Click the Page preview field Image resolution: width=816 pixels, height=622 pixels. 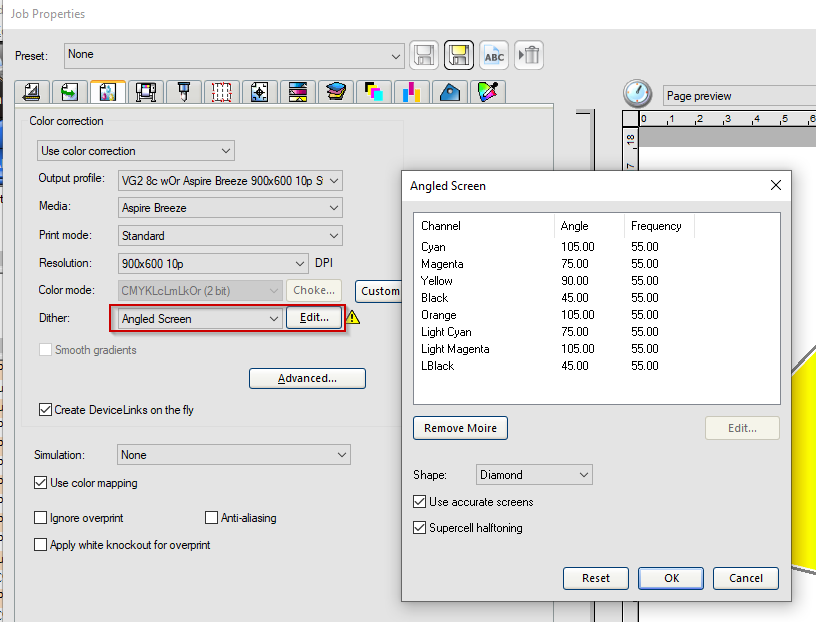click(x=739, y=96)
